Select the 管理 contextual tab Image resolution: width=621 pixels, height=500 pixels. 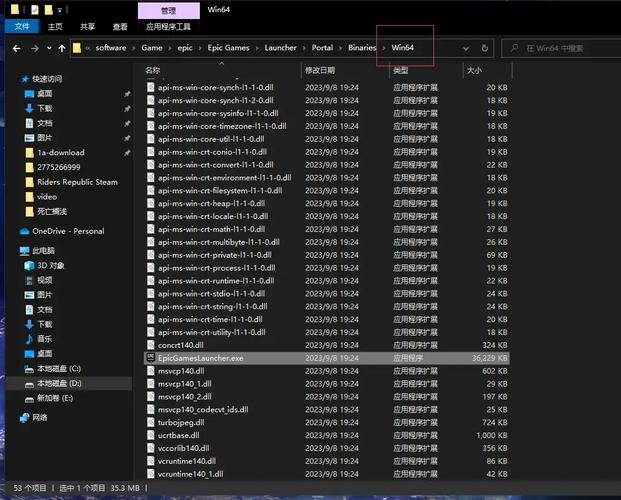169,11
